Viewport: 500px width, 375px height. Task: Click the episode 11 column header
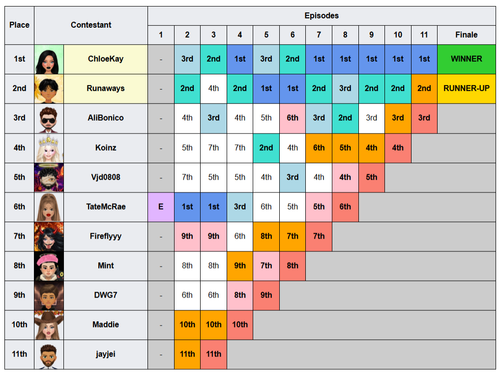tap(424, 35)
